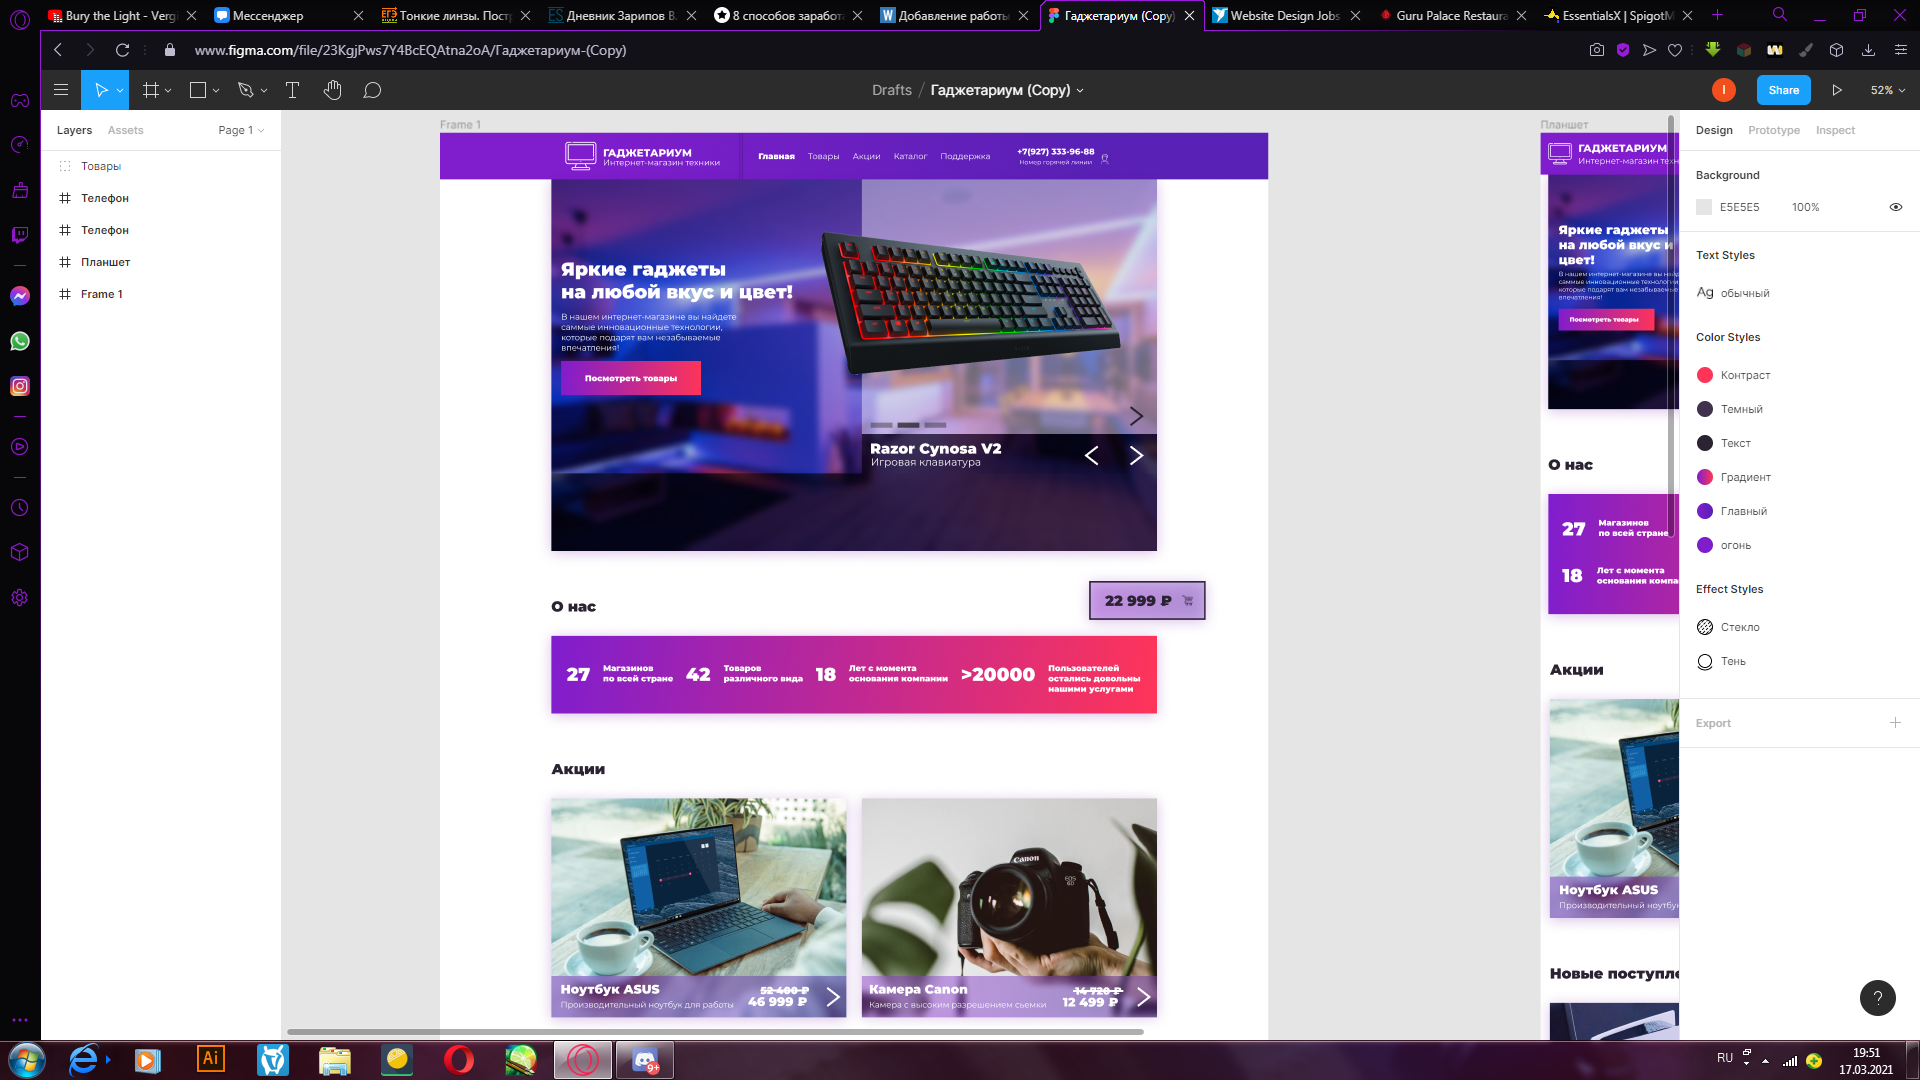Select the Hand tool

(333, 90)
